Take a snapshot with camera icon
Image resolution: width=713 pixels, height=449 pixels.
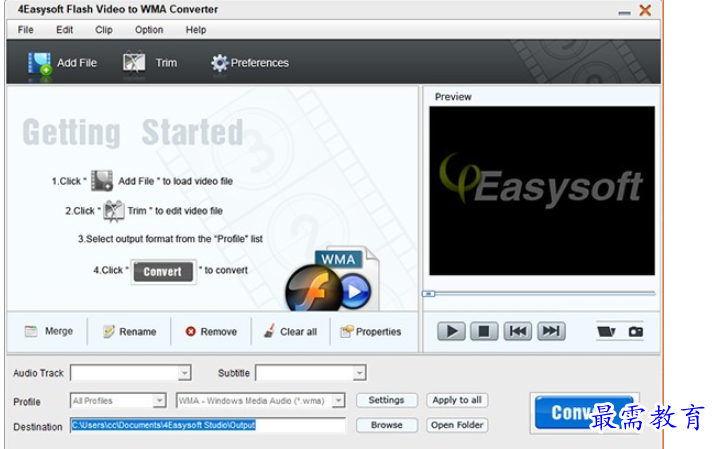coord(635,332)
